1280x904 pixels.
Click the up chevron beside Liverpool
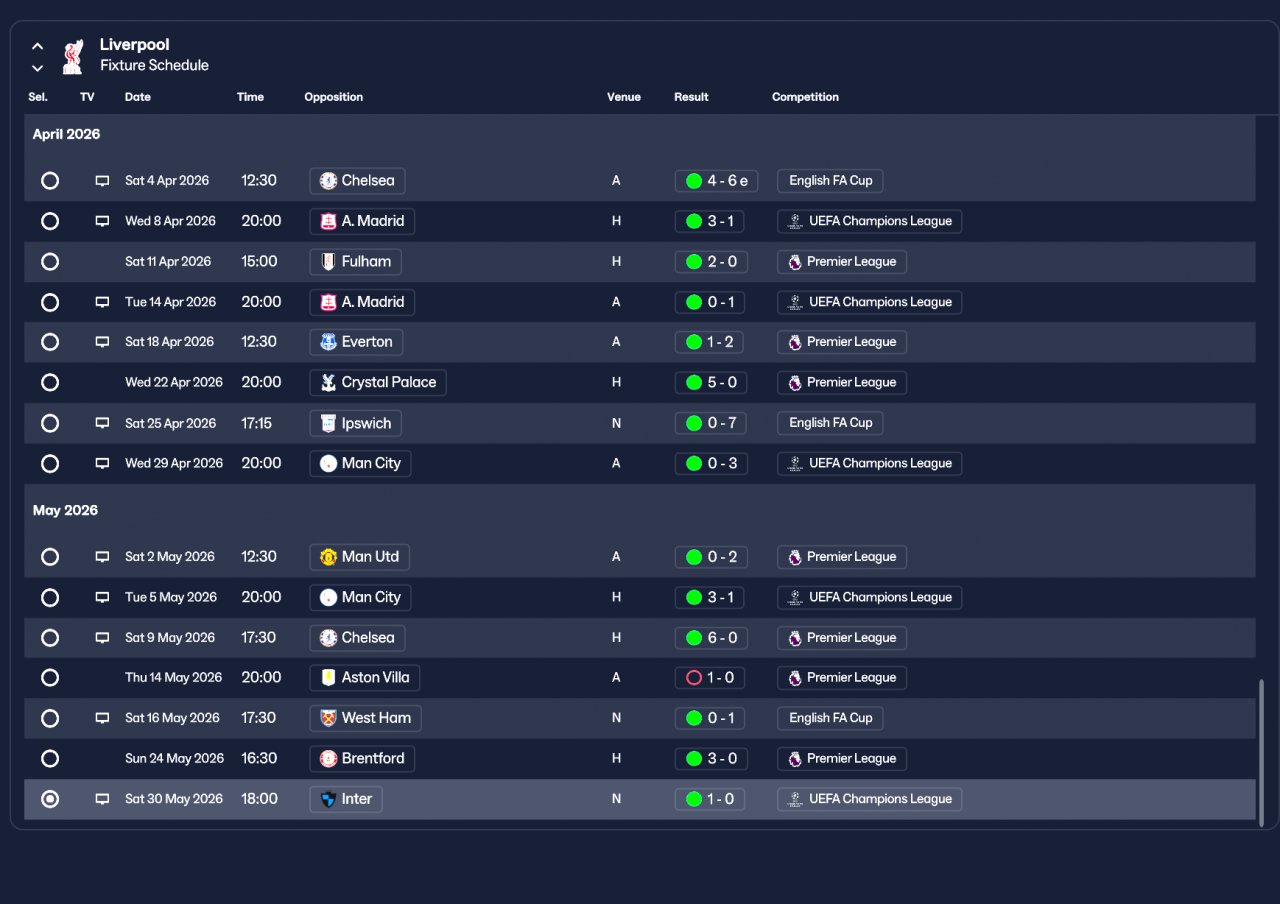pyautogui.click(x=37, y=46)
